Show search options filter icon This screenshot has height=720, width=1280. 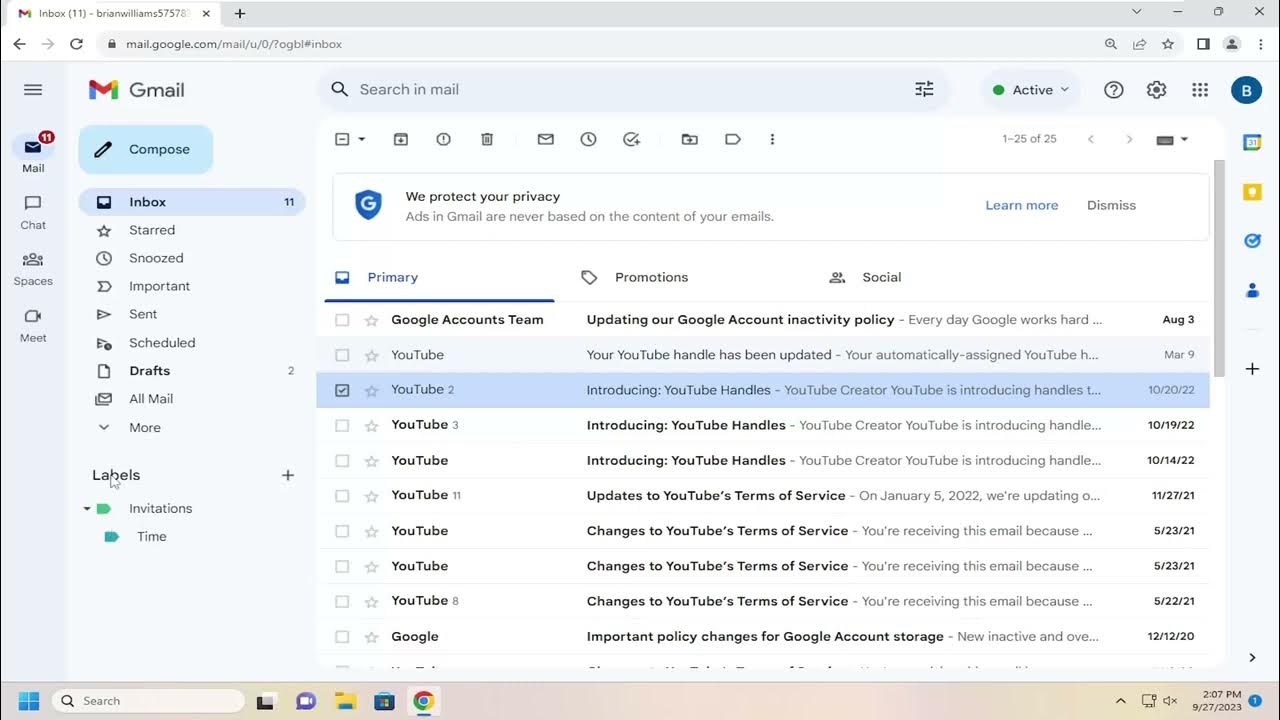point(925,90)
